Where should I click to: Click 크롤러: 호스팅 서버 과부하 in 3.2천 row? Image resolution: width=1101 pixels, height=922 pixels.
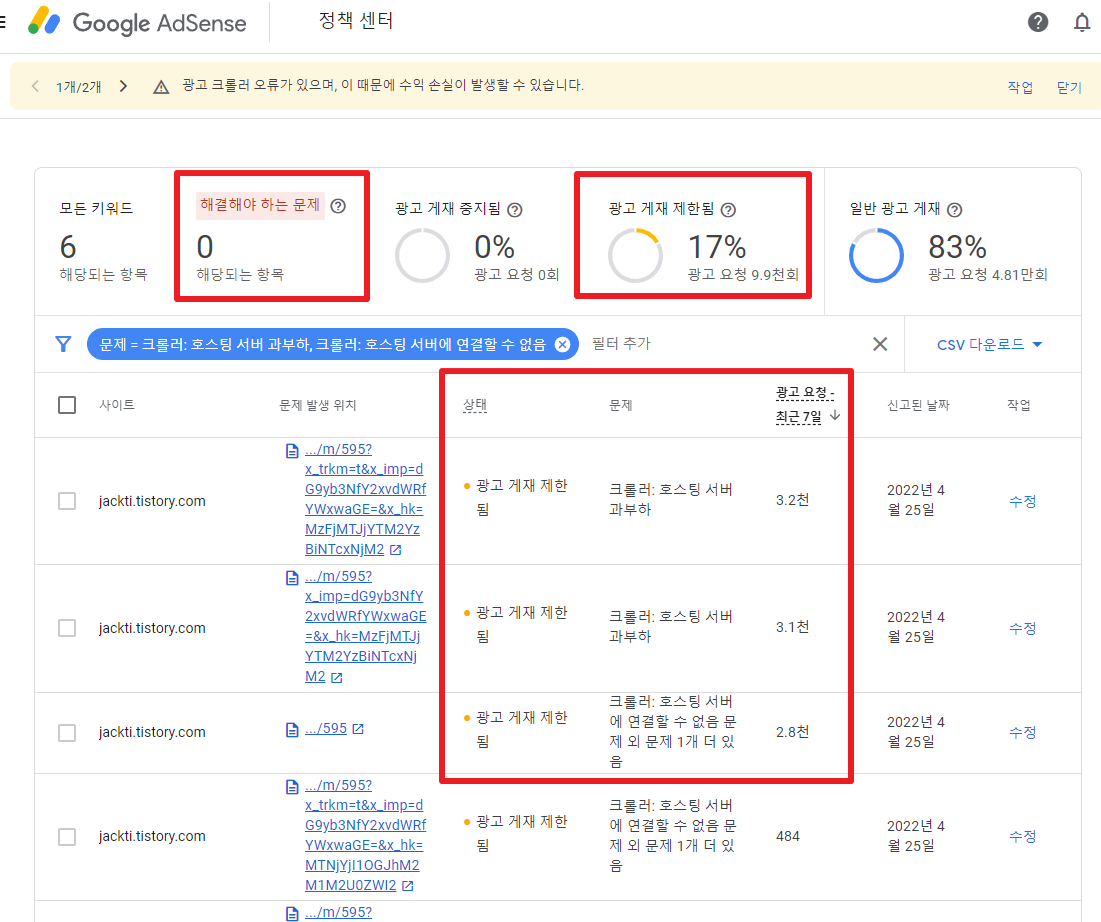tap(671, 499)
